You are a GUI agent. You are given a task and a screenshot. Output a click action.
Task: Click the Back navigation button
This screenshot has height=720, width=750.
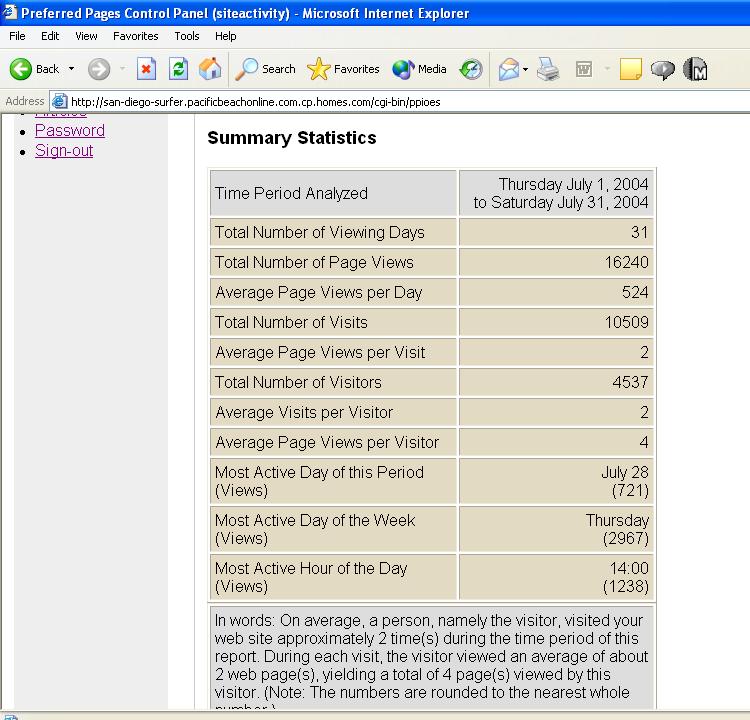click(35, 69)
